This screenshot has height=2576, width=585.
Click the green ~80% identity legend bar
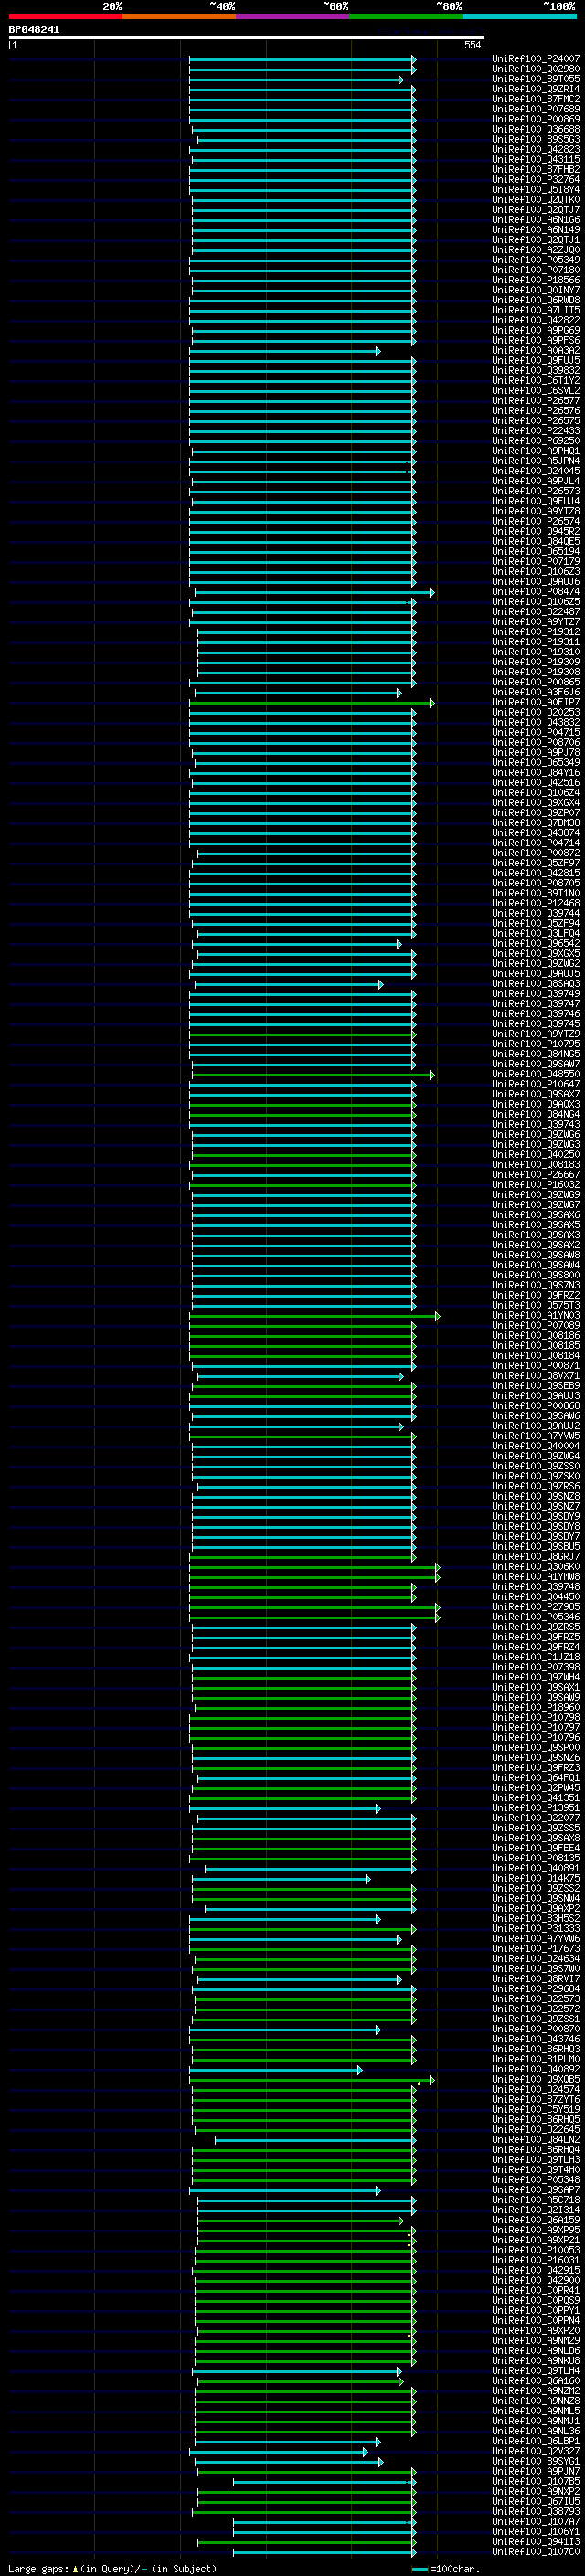coord(406,17)
